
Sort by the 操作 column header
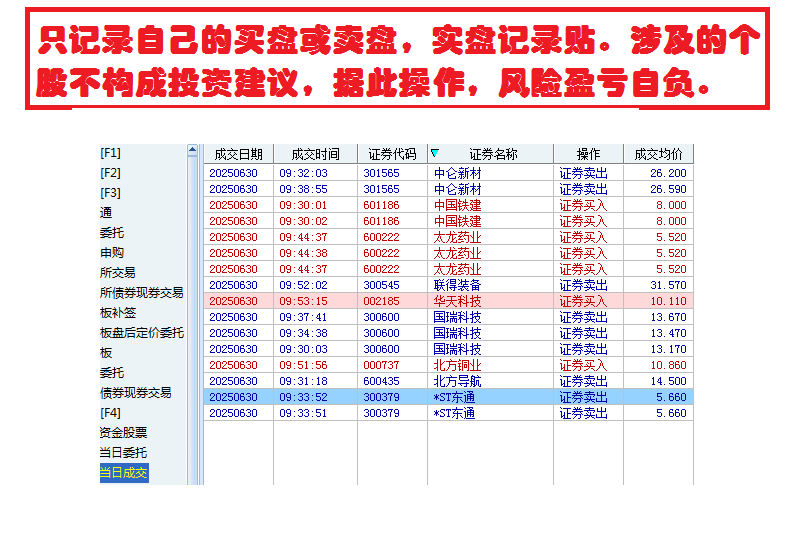click(x=588, y=154)
